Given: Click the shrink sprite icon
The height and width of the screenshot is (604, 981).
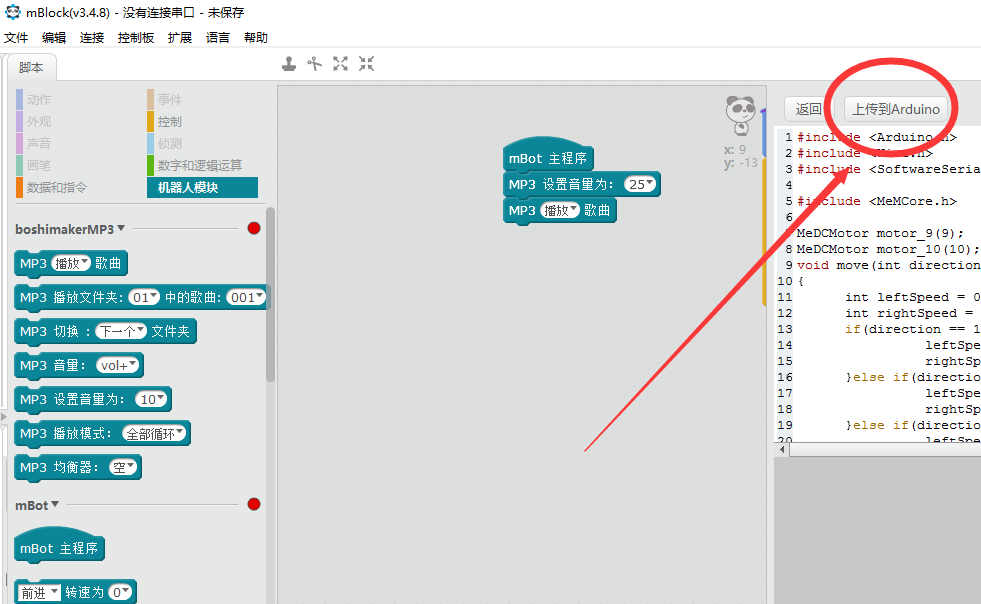Looking at the screenshot, I should click(x=367, y=64).
